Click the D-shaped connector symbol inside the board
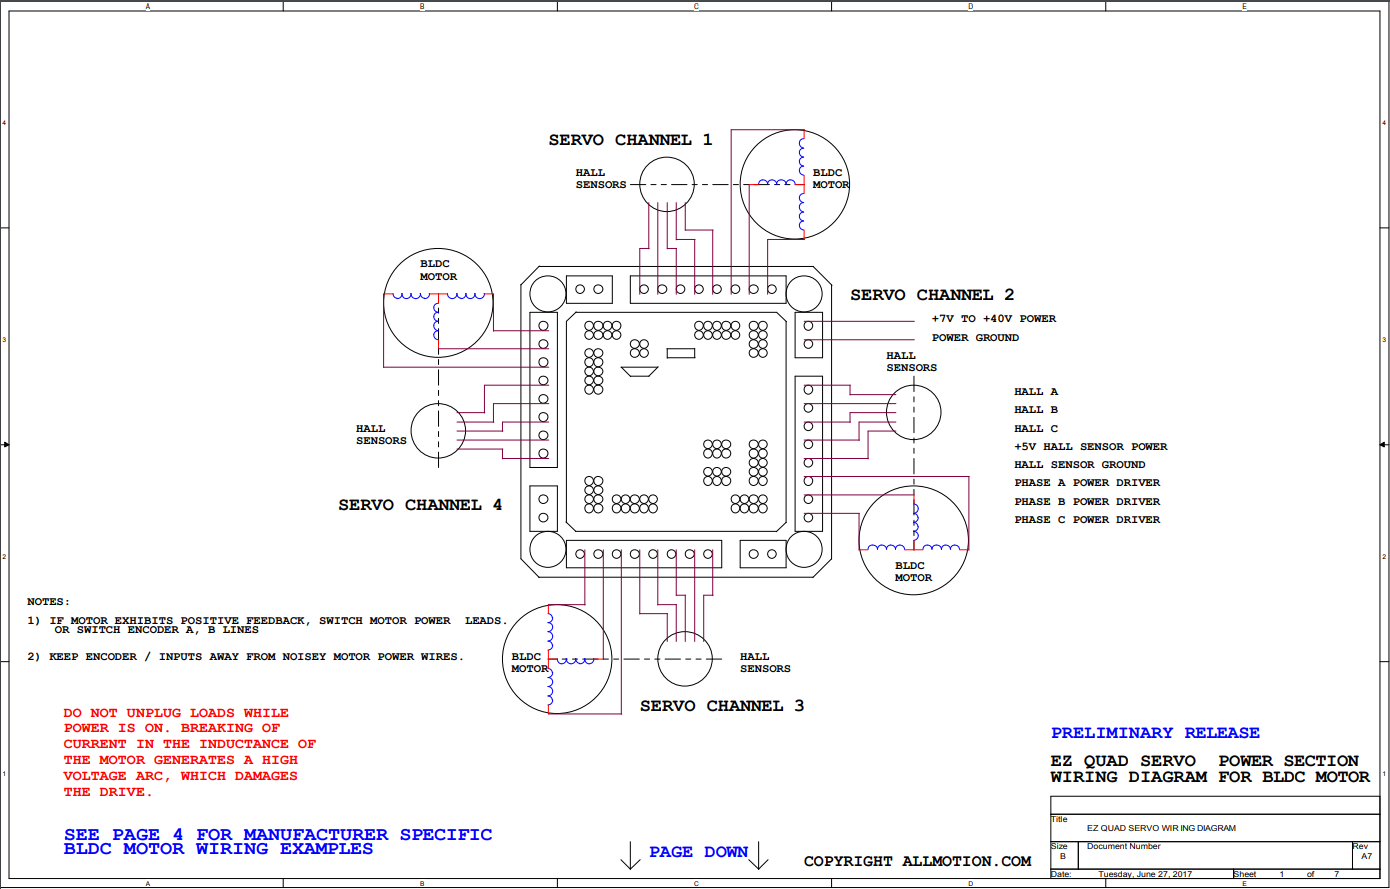Screen dimensions: 1390x889 point(640,372)
